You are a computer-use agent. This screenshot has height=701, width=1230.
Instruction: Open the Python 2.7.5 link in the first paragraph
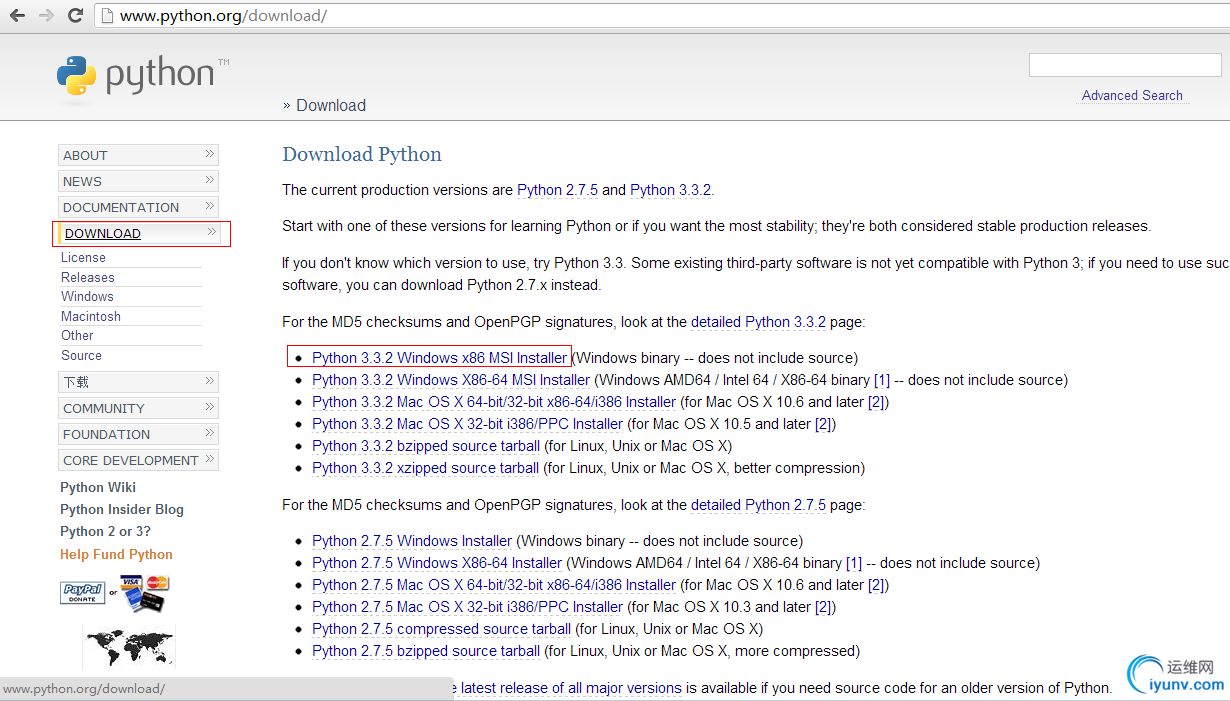pos(557,190)
